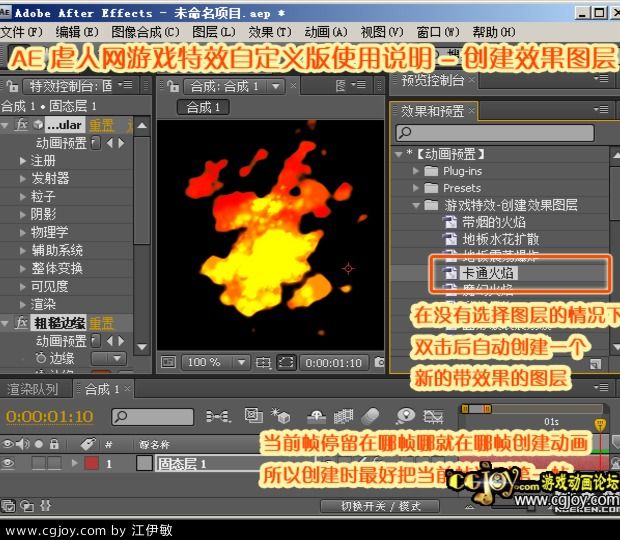Expand the 整体变换 property group
This screenshot has height=540, width=620.
23,268
